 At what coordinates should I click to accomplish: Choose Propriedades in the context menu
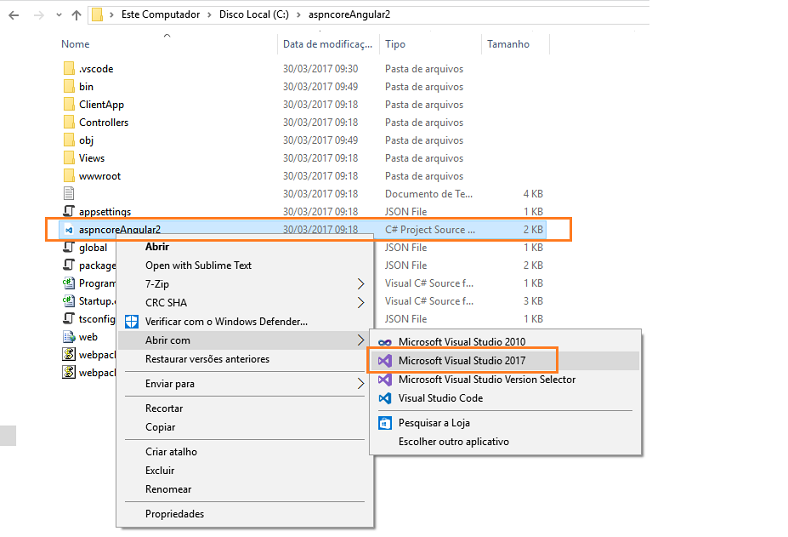tap(245, 513)
